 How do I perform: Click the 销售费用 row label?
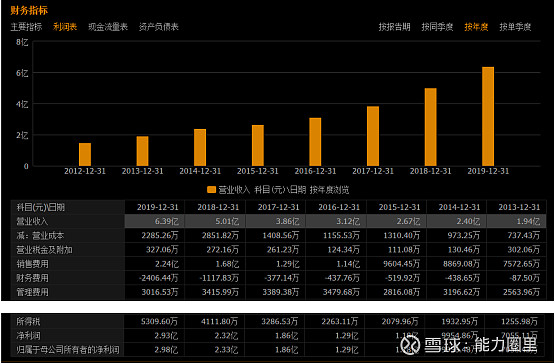pyautogui.click(x=32, y=264)
